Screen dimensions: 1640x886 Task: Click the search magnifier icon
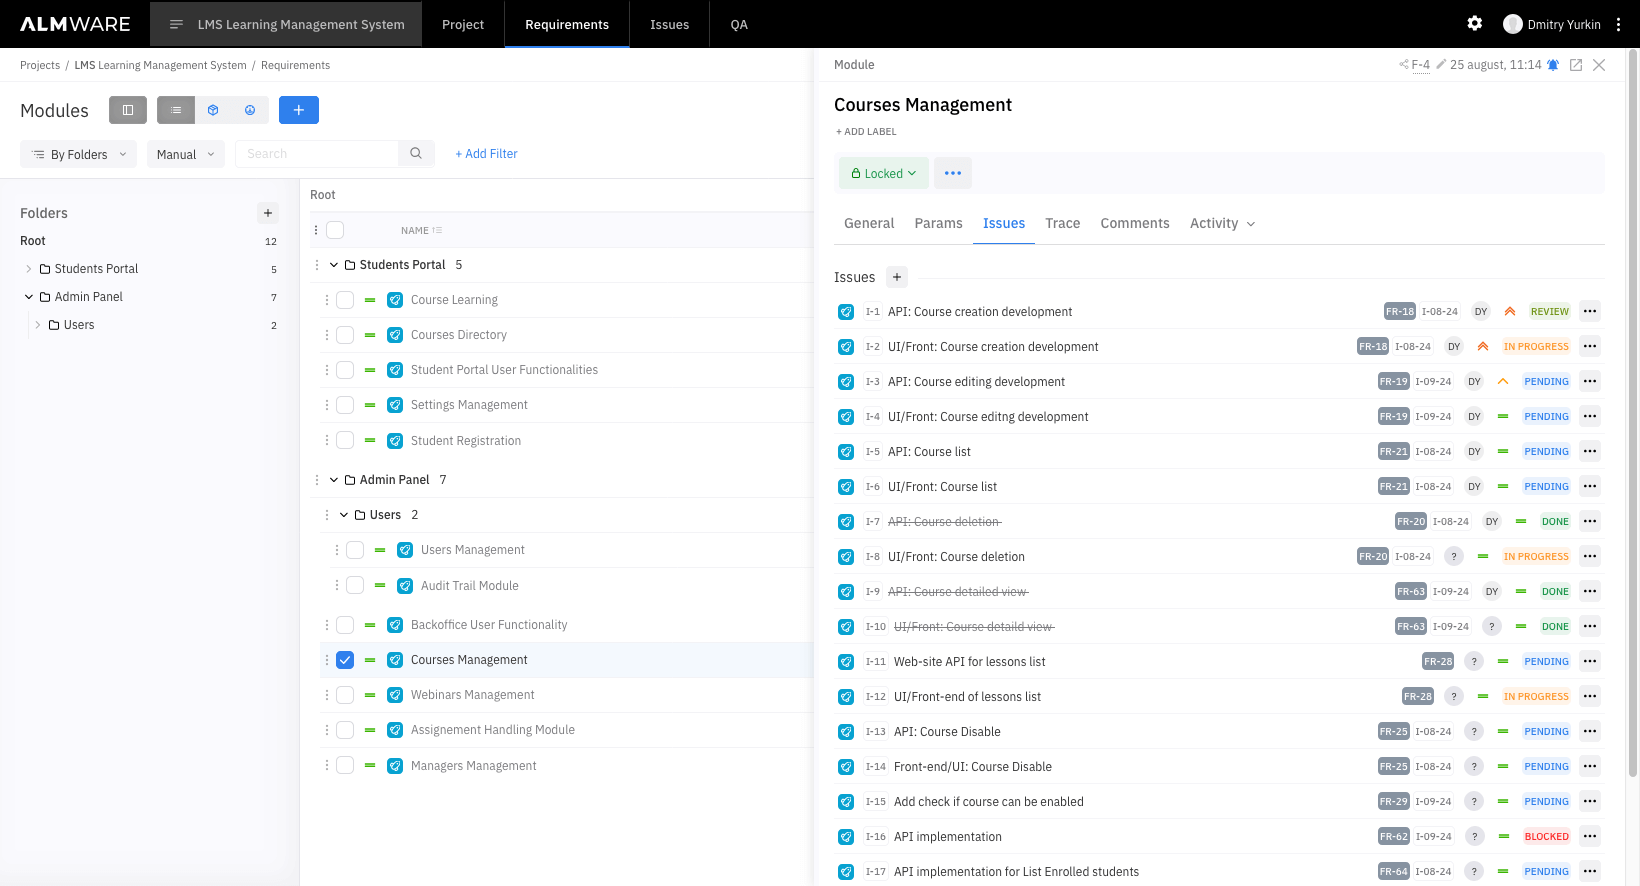coord(416,153)
